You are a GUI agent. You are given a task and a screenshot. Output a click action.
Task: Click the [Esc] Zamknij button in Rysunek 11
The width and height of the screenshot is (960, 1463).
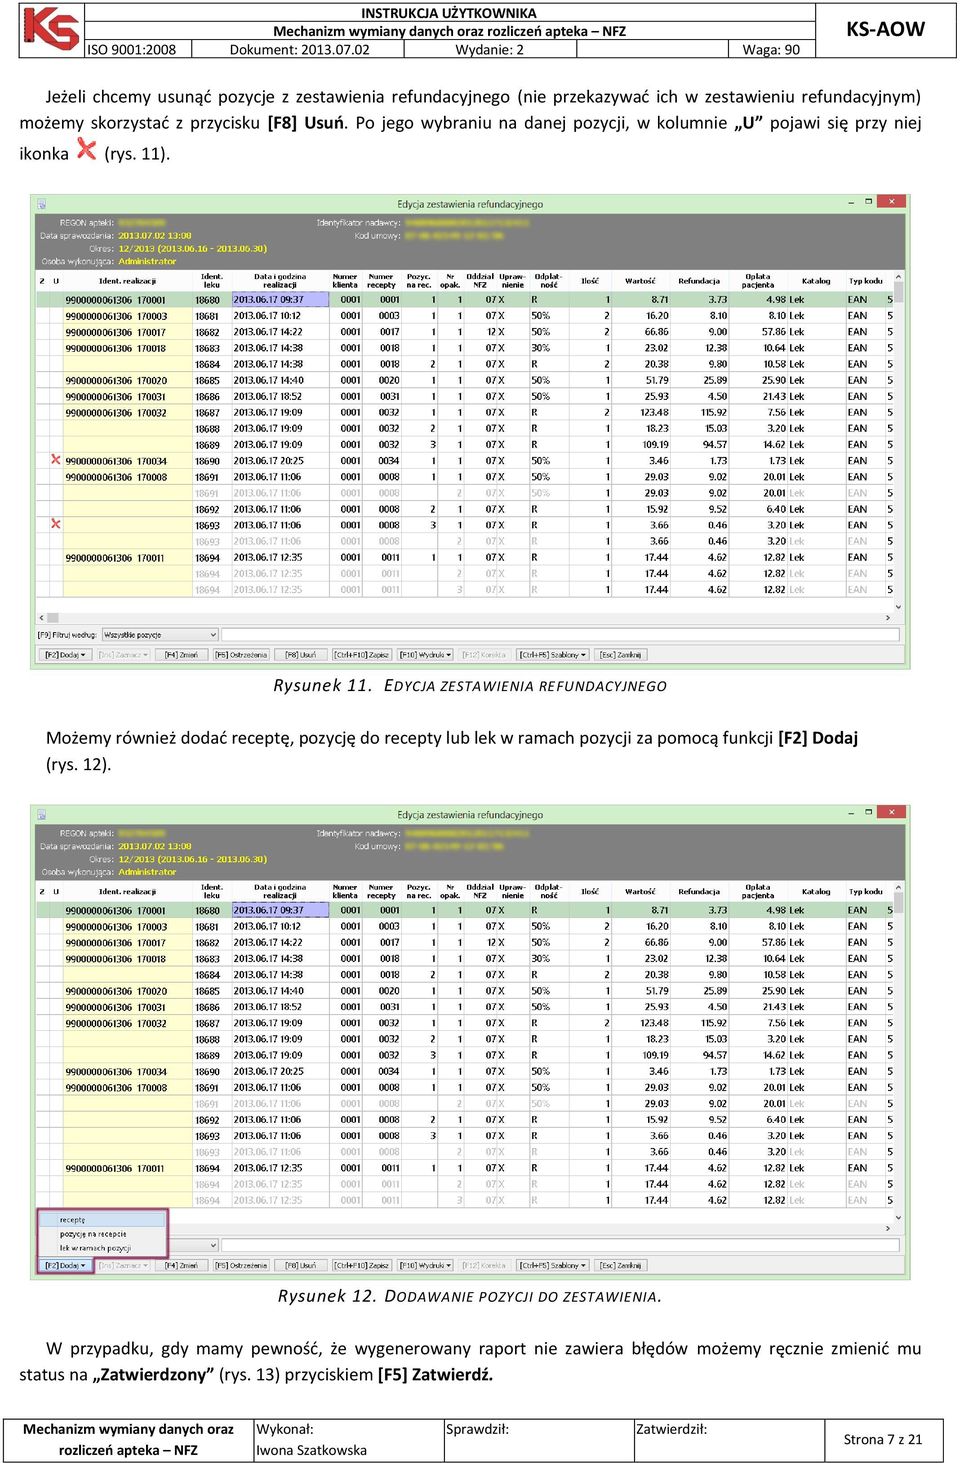(x=622, y=655)
